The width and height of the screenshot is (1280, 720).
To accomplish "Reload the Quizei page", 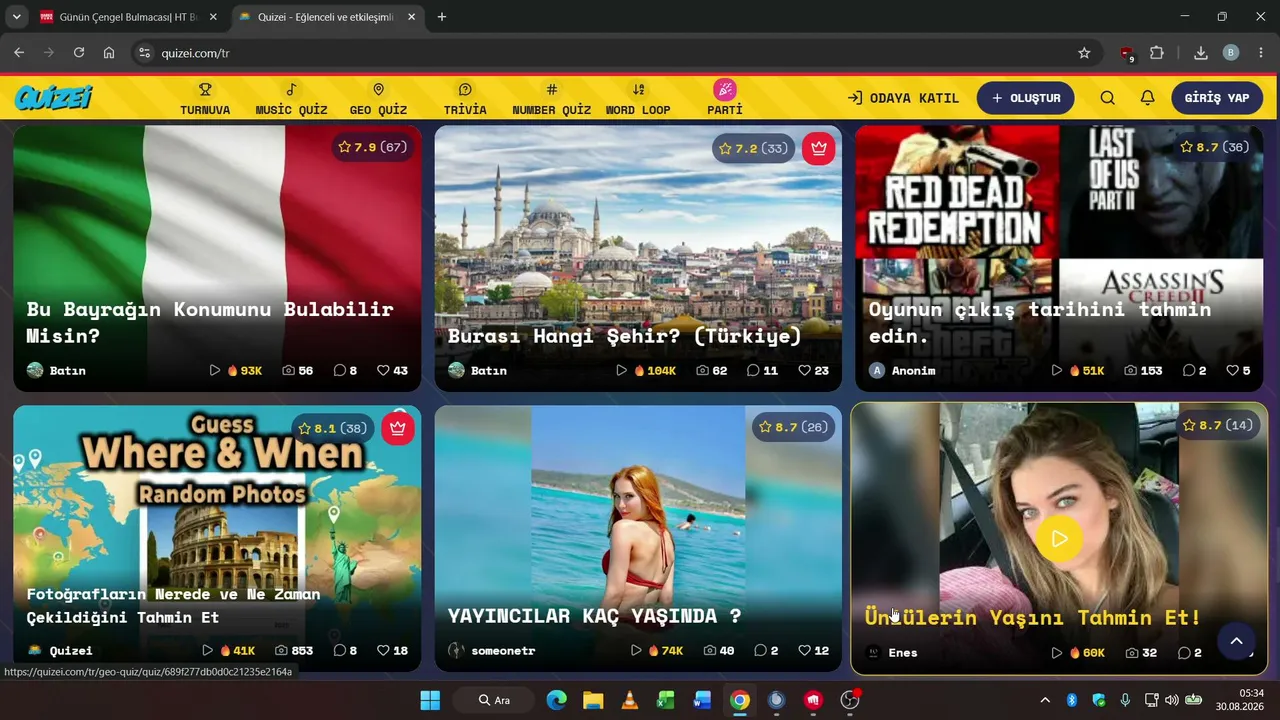I will pyautogui.click(x=79, y=53).
